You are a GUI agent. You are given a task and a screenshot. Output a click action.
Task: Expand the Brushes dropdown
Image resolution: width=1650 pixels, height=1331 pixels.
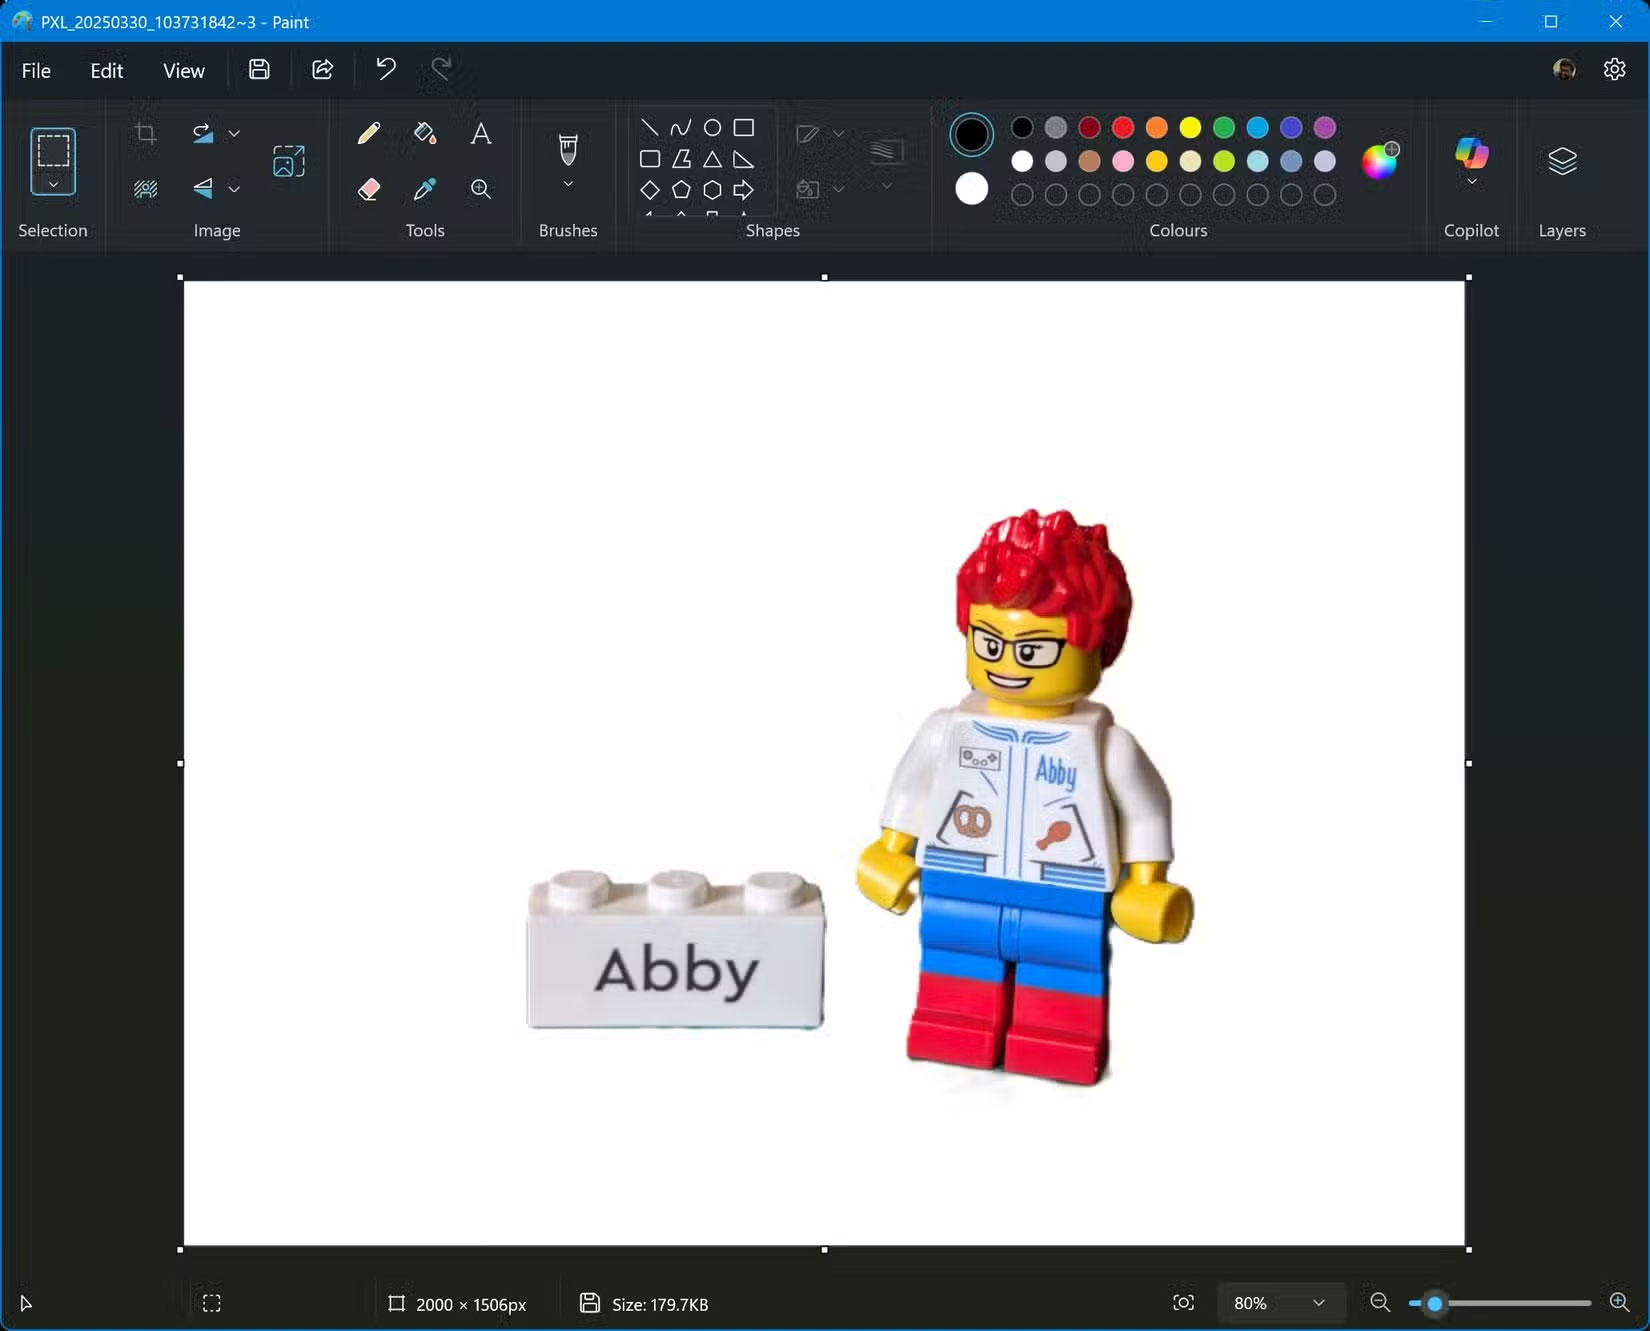coord(568,185)
